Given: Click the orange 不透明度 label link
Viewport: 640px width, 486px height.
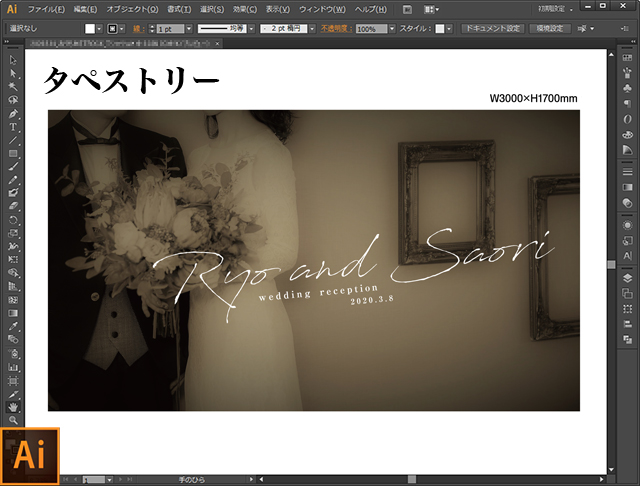Looking at the screenshot, I should pos(336,29).
